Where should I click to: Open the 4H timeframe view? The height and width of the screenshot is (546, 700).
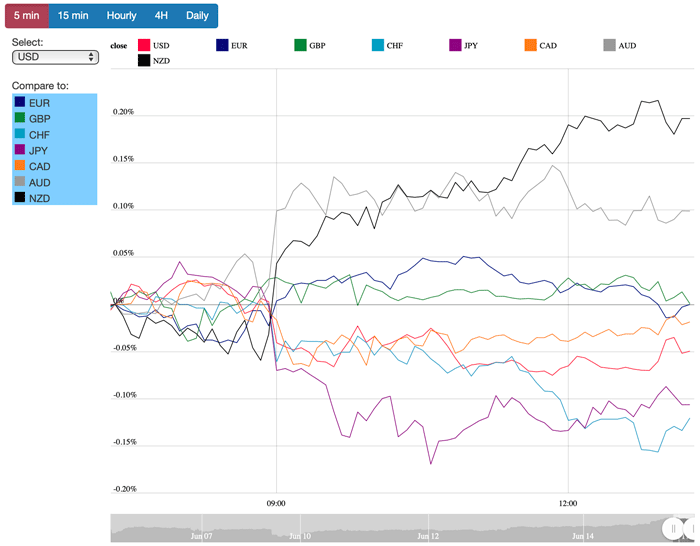tap(161, 15)
